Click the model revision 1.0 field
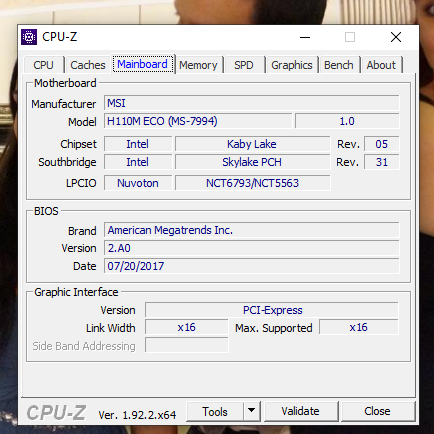This screenshot has height=434, width=434. [347, 121]
